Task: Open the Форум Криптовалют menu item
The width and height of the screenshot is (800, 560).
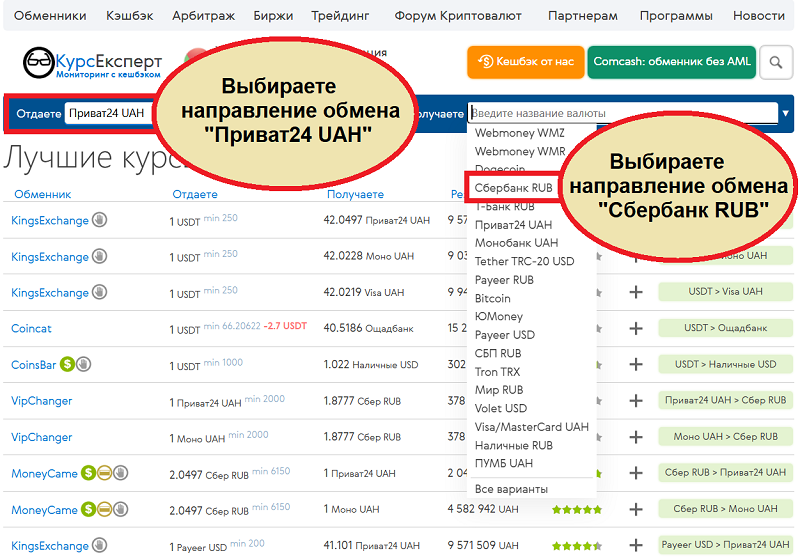Action: tap(458, 16)
